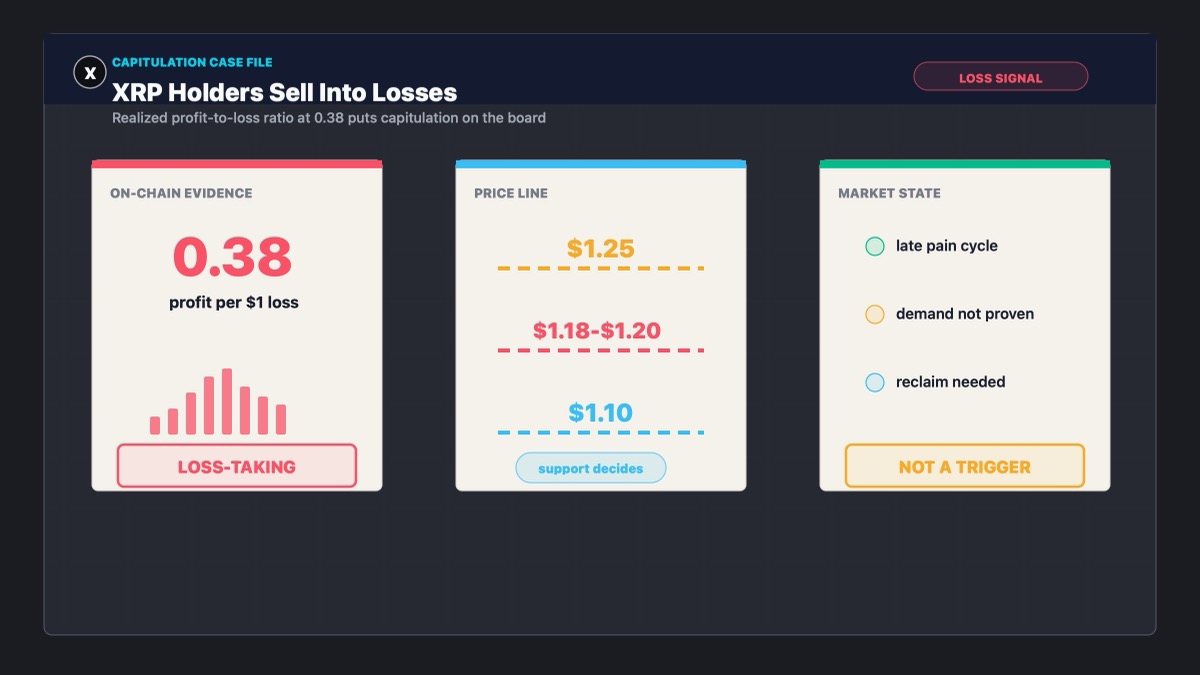Click the shortest leftmost bar in the chart
The image size is (1200, 675).
point(155,425)
